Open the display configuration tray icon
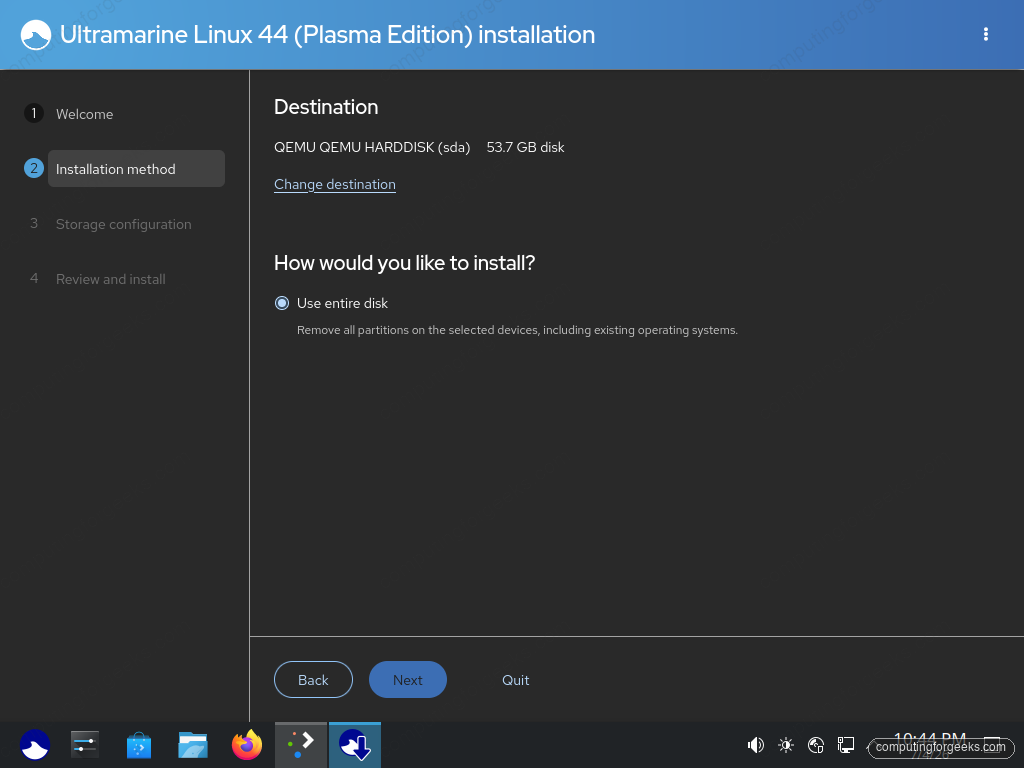Viewport: 1024px width, 768px height. tap(846, 744)
